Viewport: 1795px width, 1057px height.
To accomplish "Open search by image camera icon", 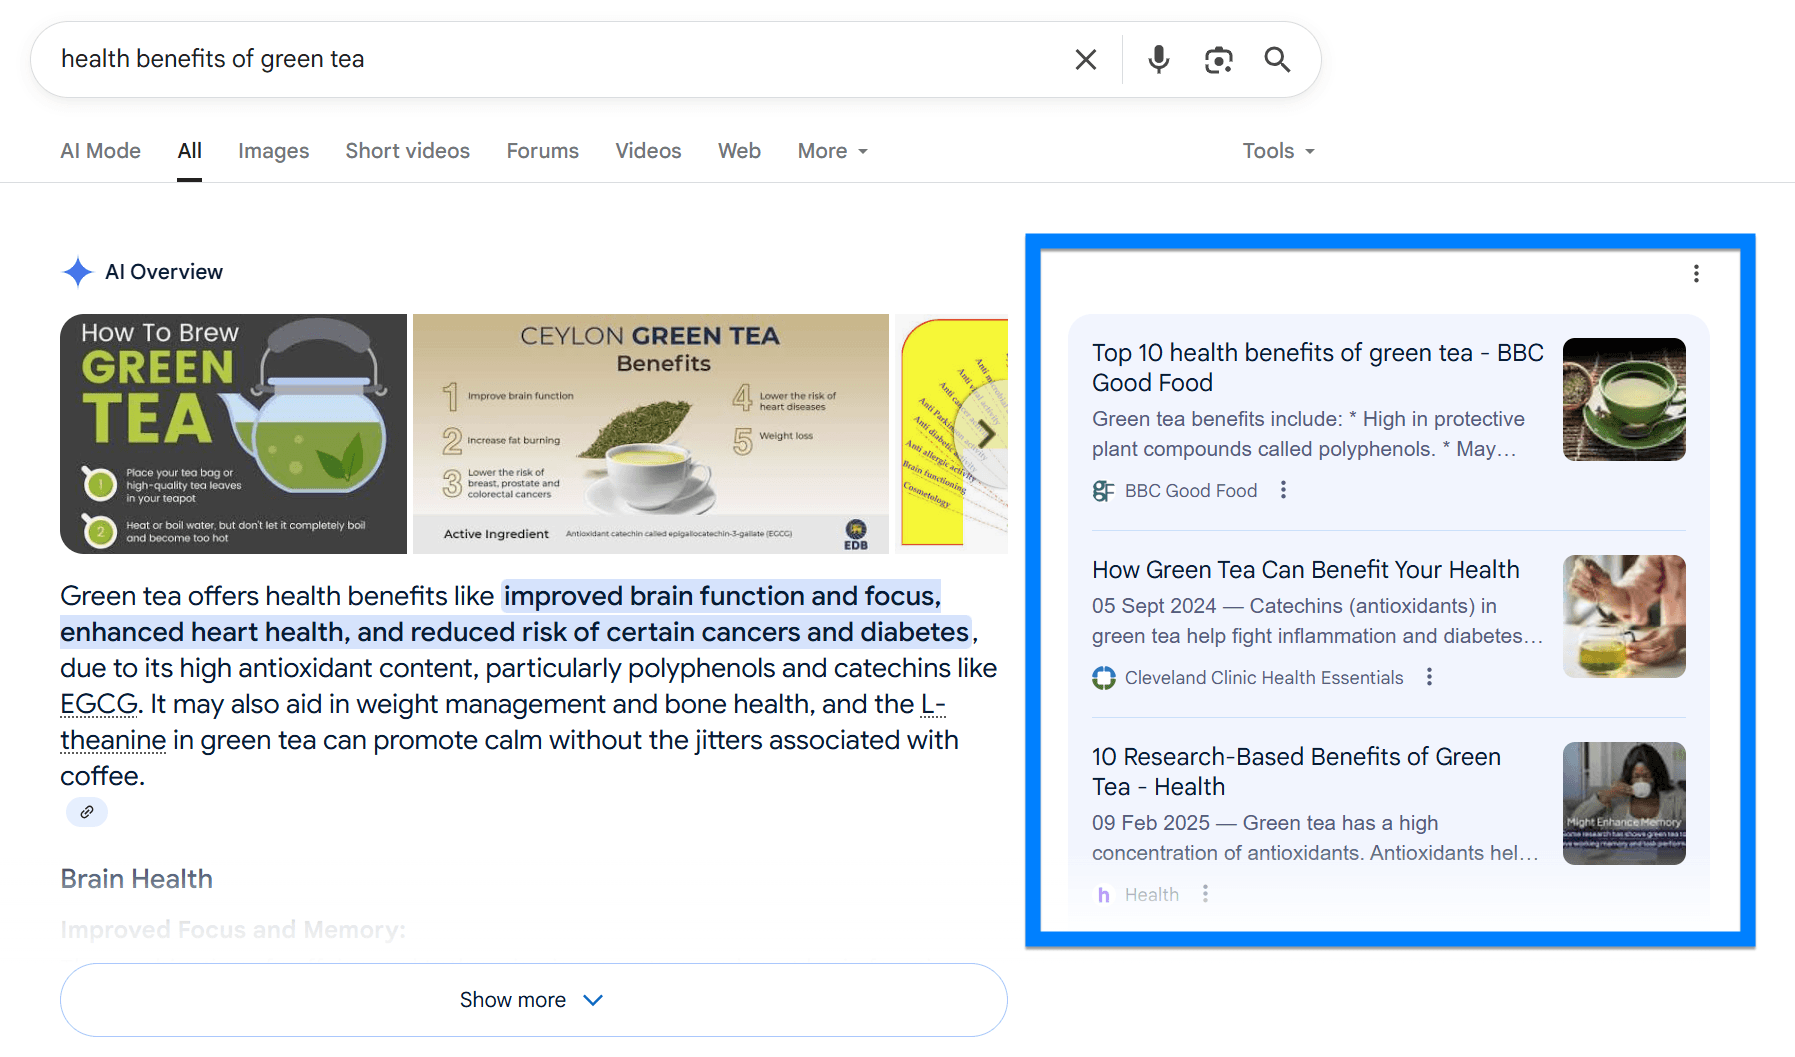I will pos(1218,60).
